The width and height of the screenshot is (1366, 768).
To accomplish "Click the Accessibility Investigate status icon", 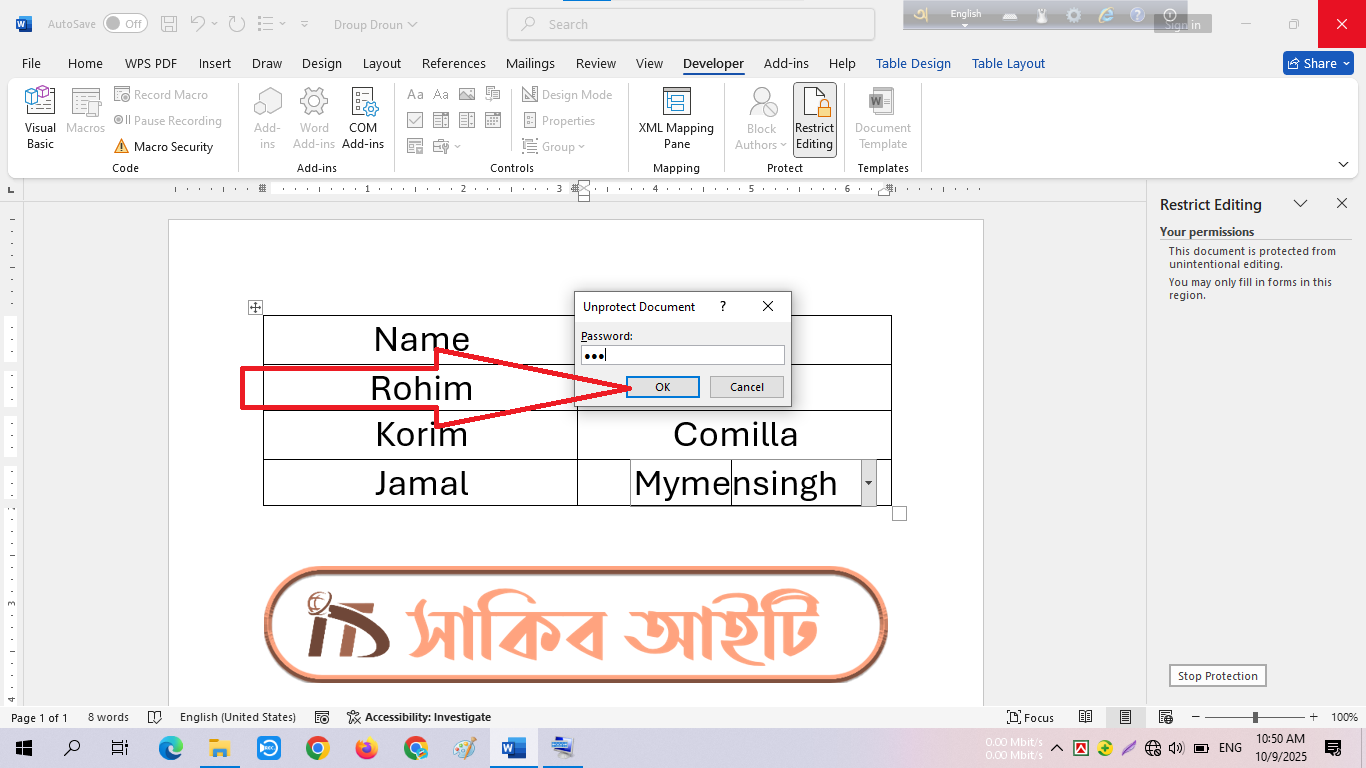I will tap(354, 717).
